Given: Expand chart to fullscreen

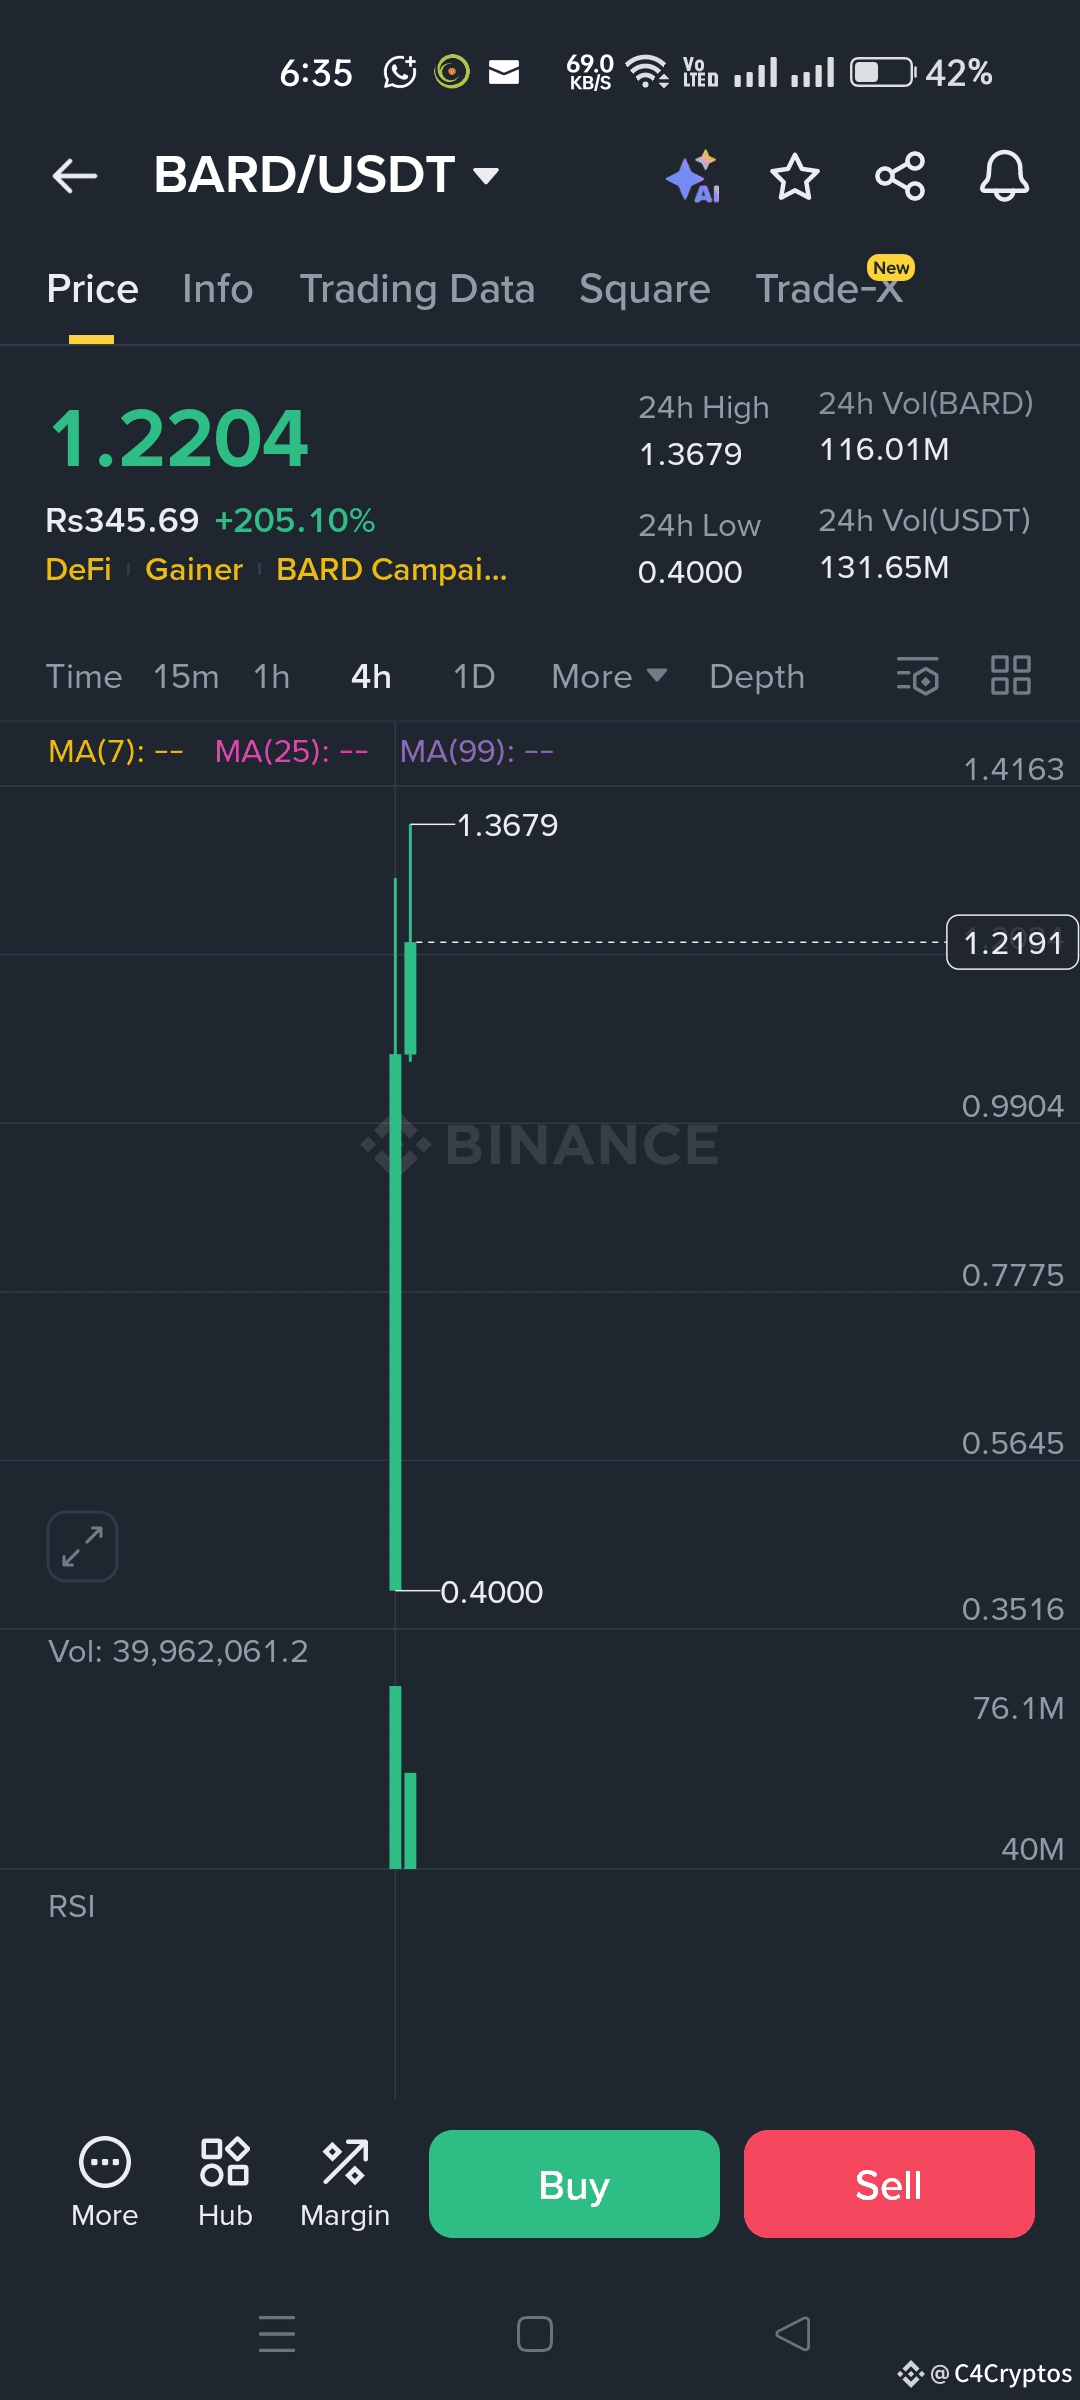Looking at the screenshot, I should click(x=82, y=1546).
